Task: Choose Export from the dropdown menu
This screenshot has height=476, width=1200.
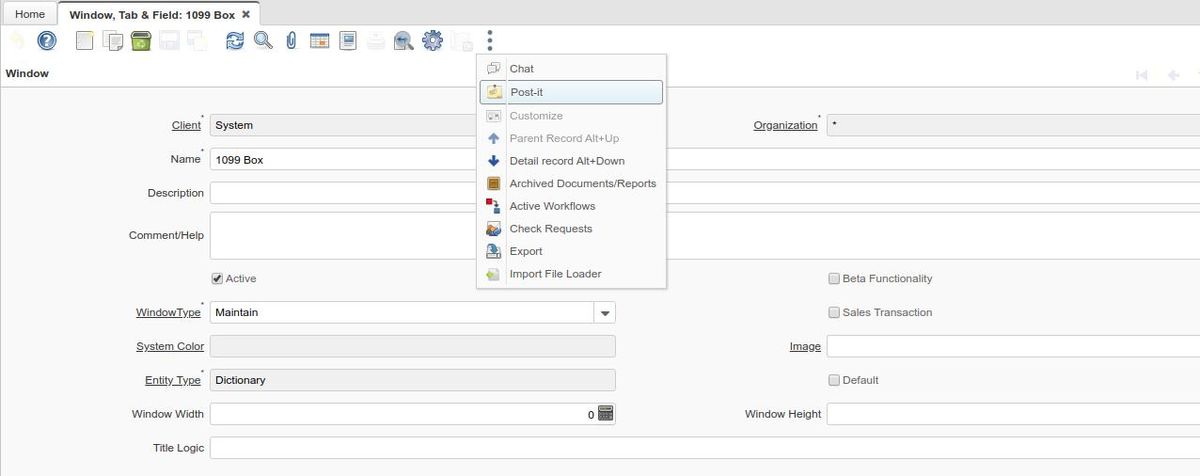Action: tap(526, 251)
